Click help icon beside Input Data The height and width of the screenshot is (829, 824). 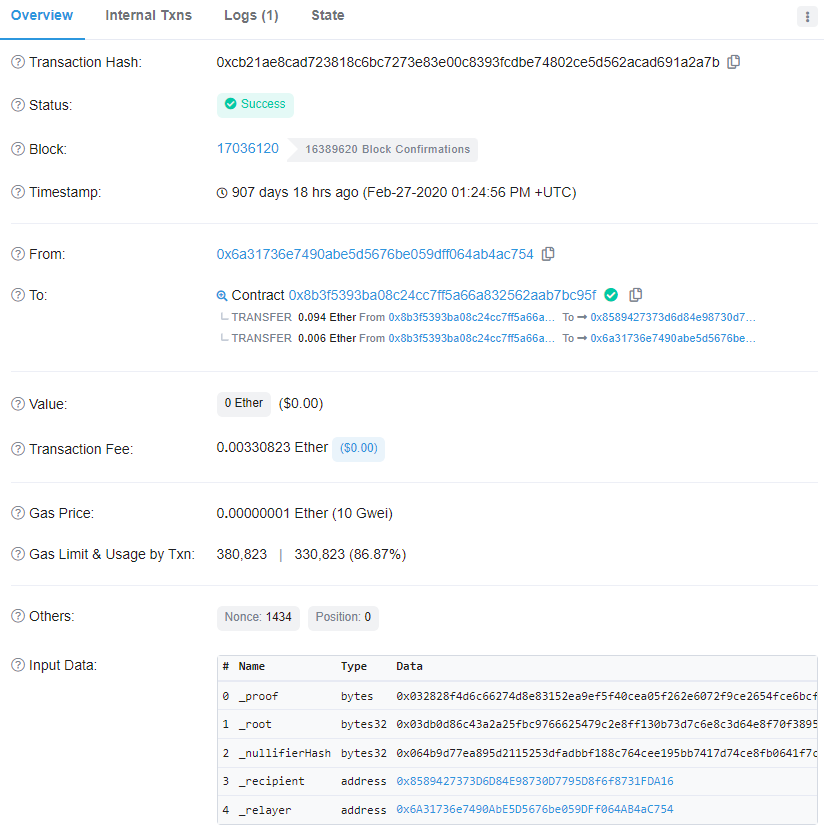[x=17, y=665]
